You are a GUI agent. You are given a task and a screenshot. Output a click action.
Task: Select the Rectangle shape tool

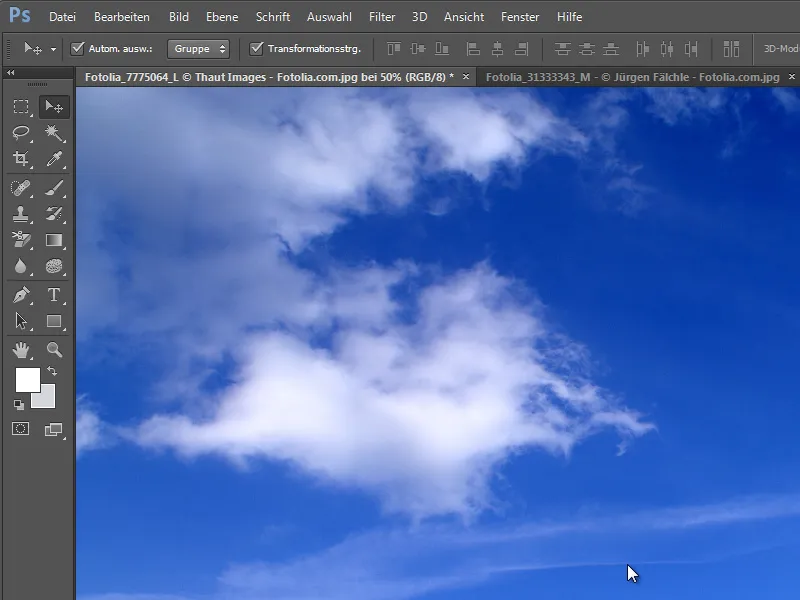tap(54, 321)
